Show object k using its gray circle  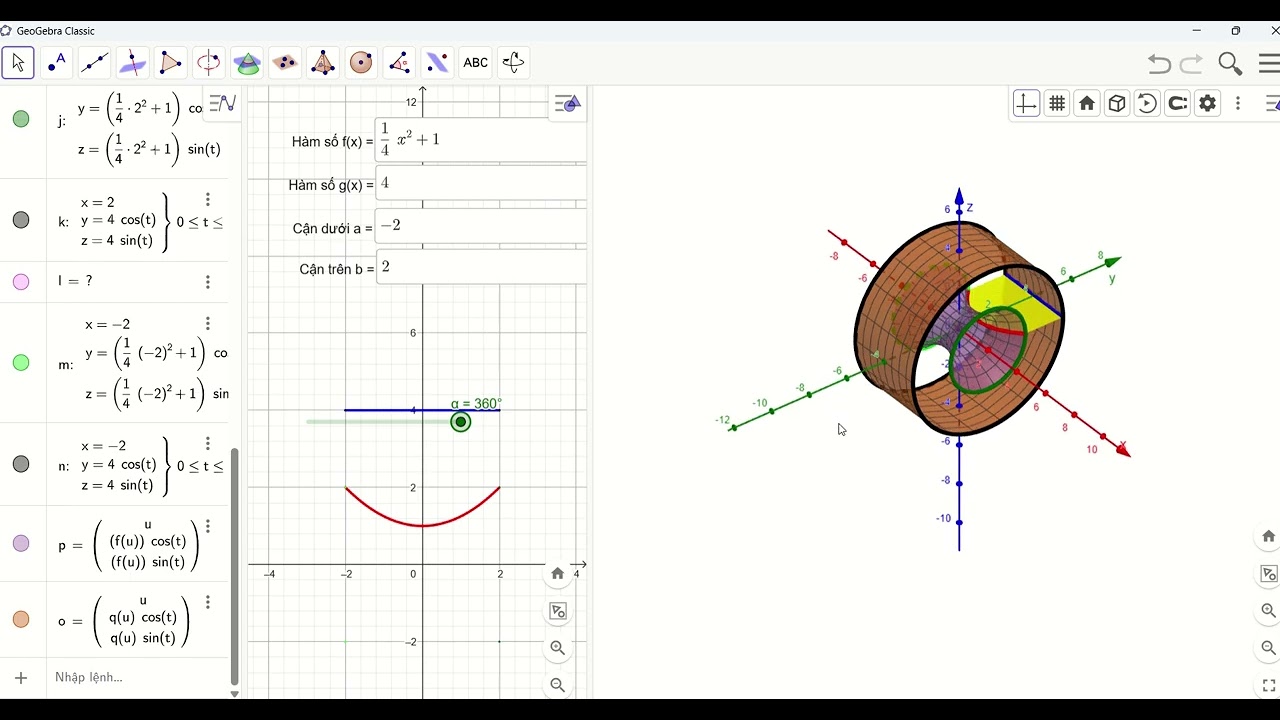21,220
